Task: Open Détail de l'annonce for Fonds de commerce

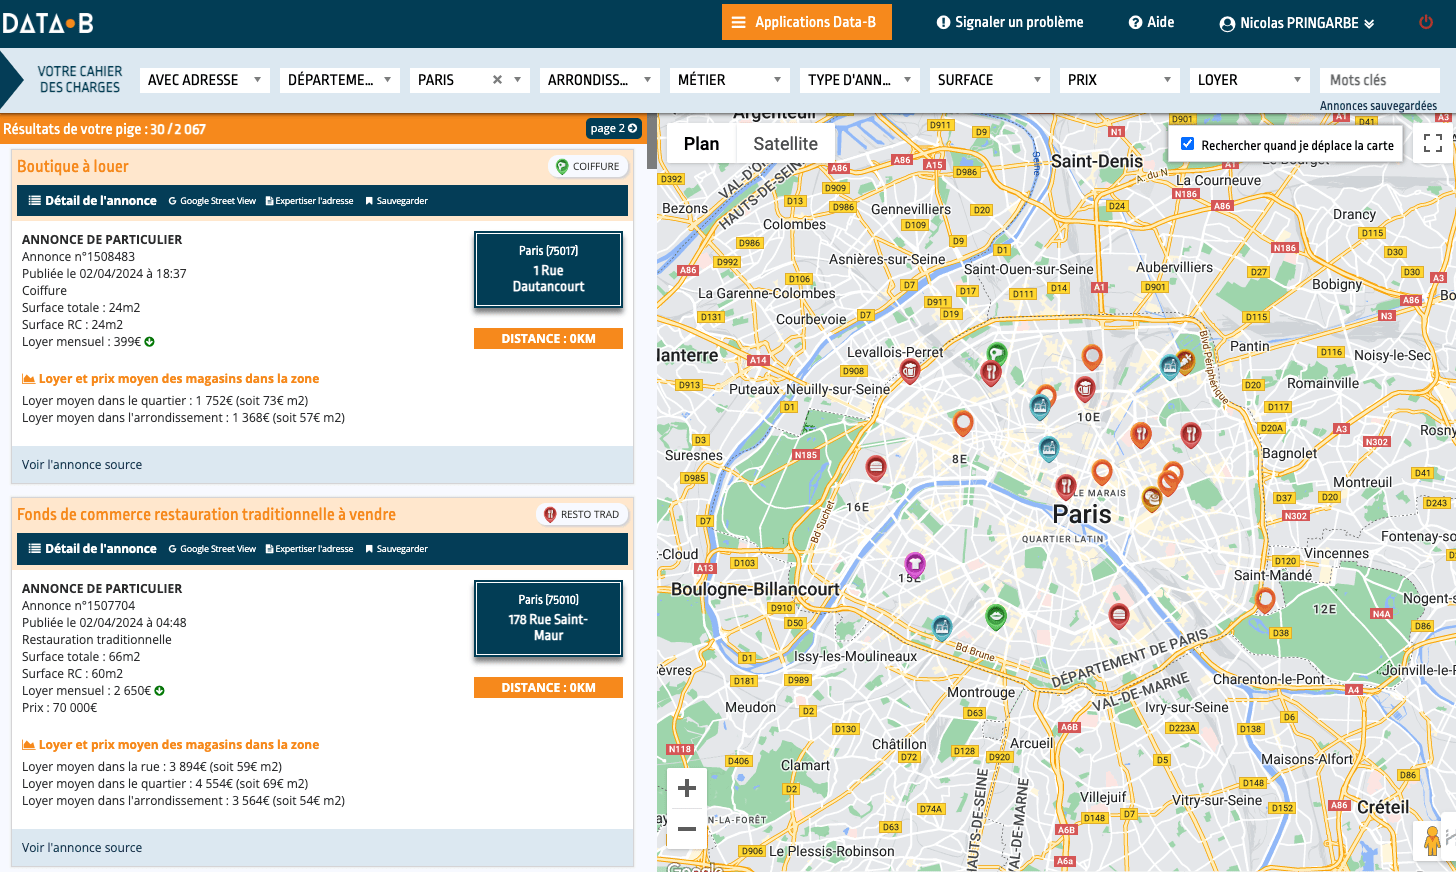Action: click(x=93, y=549)
